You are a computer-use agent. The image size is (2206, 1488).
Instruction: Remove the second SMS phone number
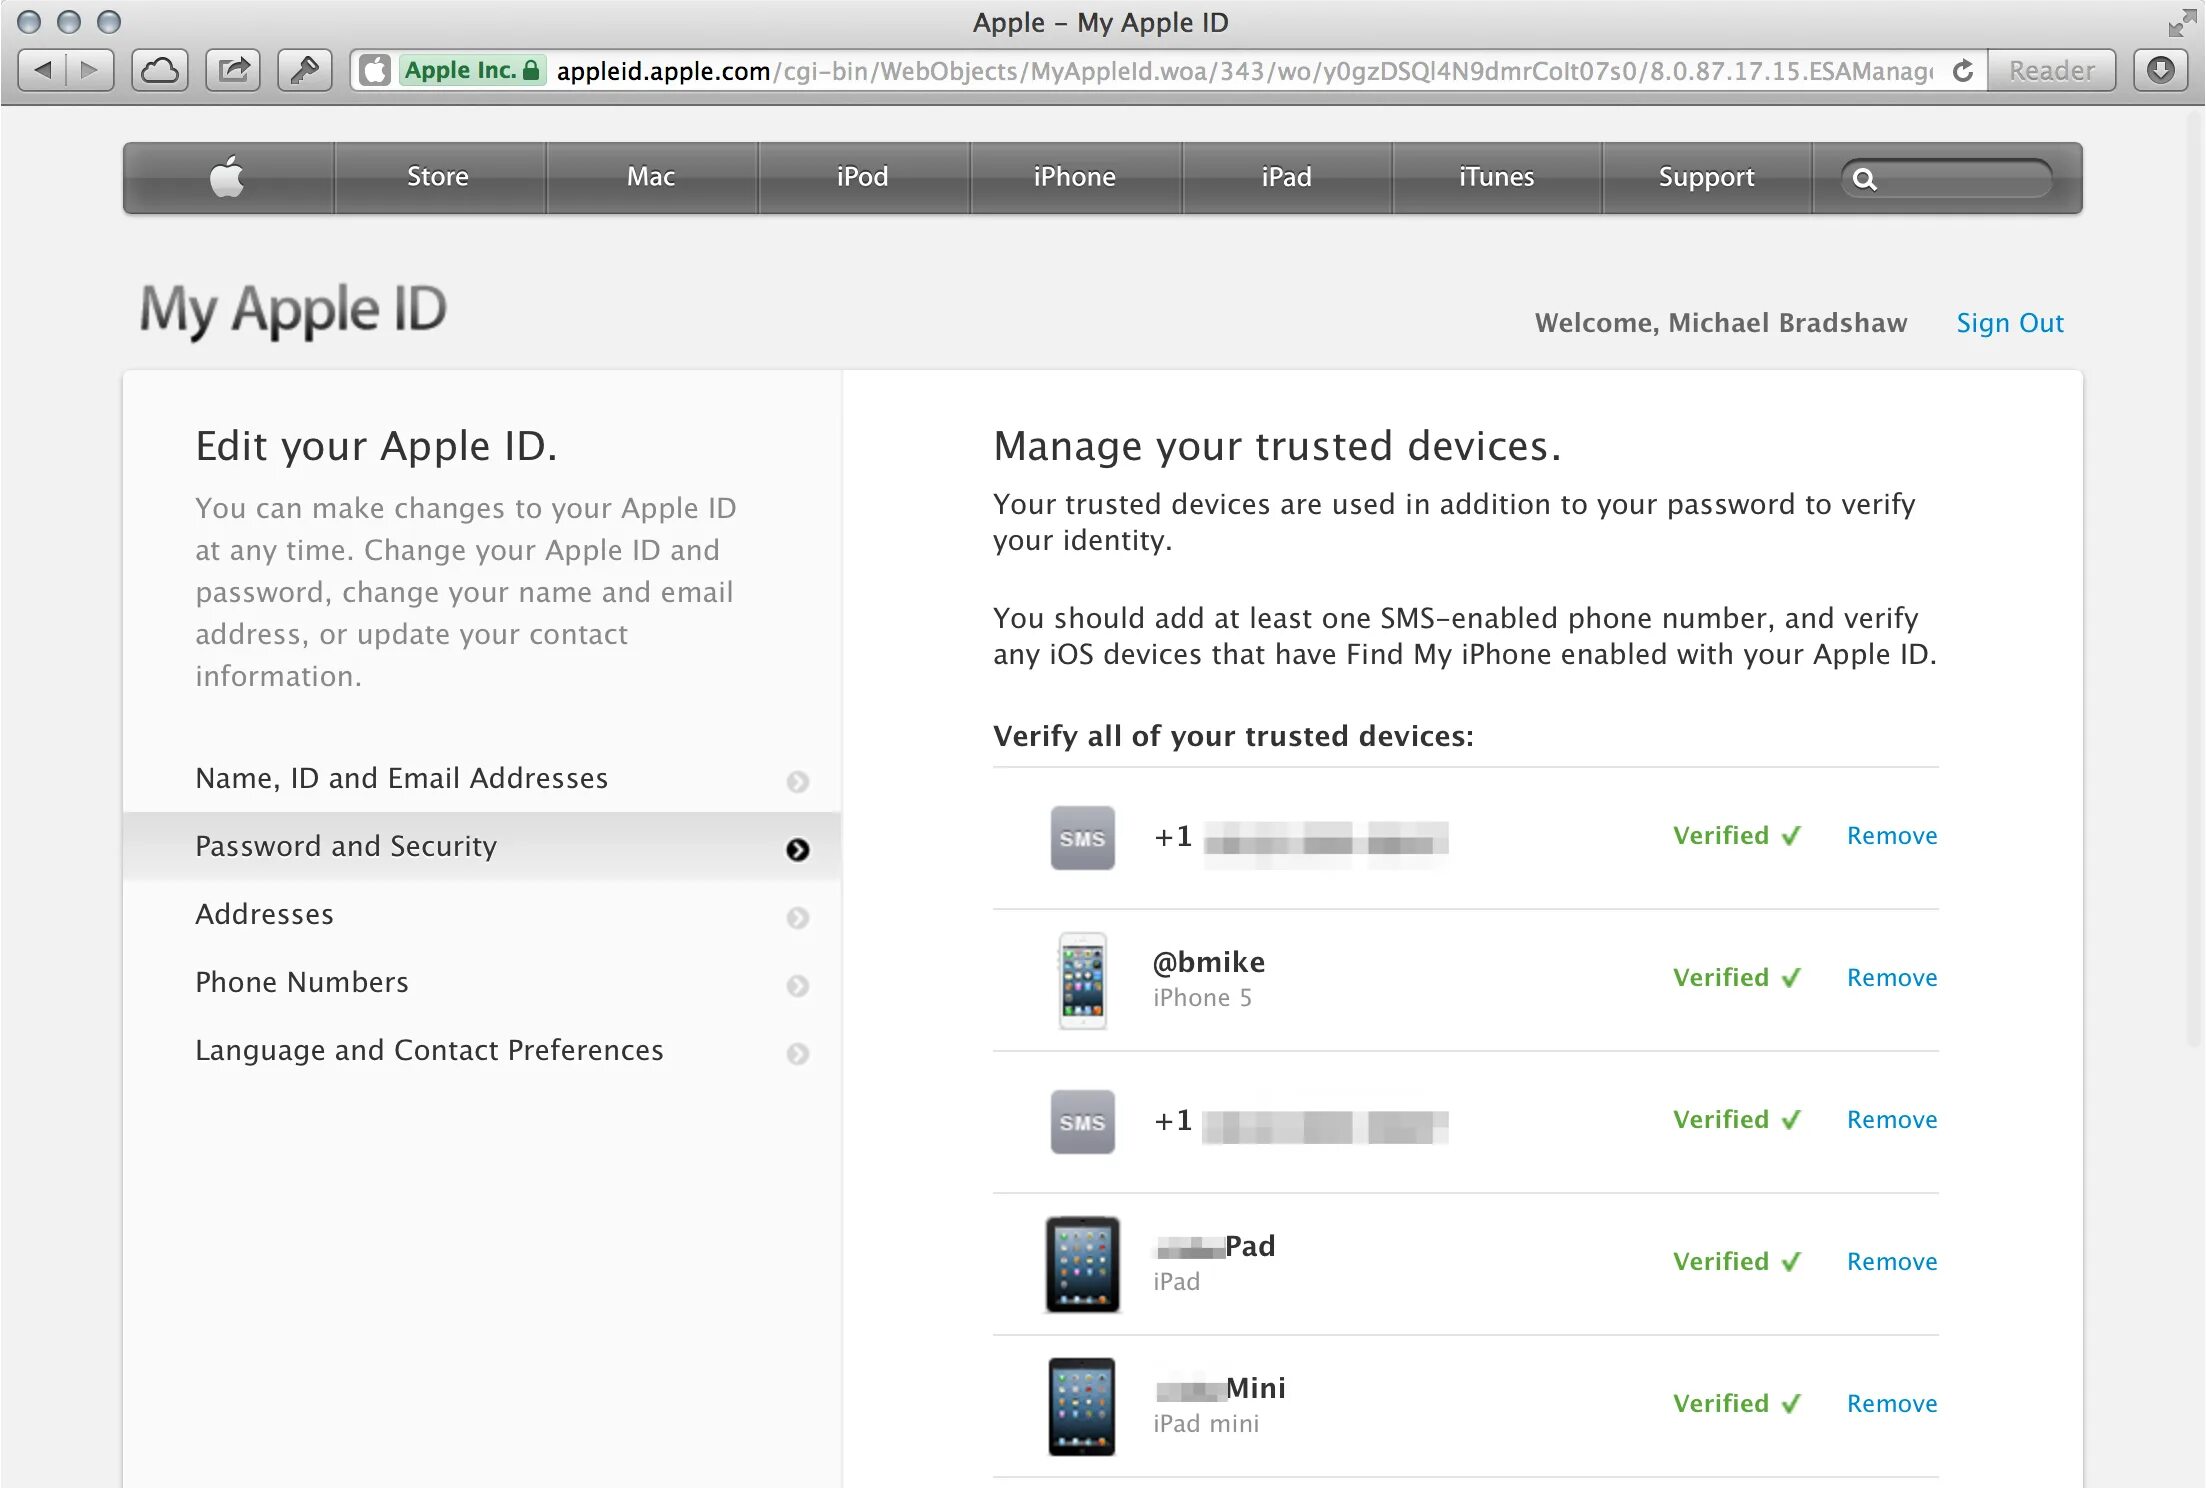tap(1892, 1119)
